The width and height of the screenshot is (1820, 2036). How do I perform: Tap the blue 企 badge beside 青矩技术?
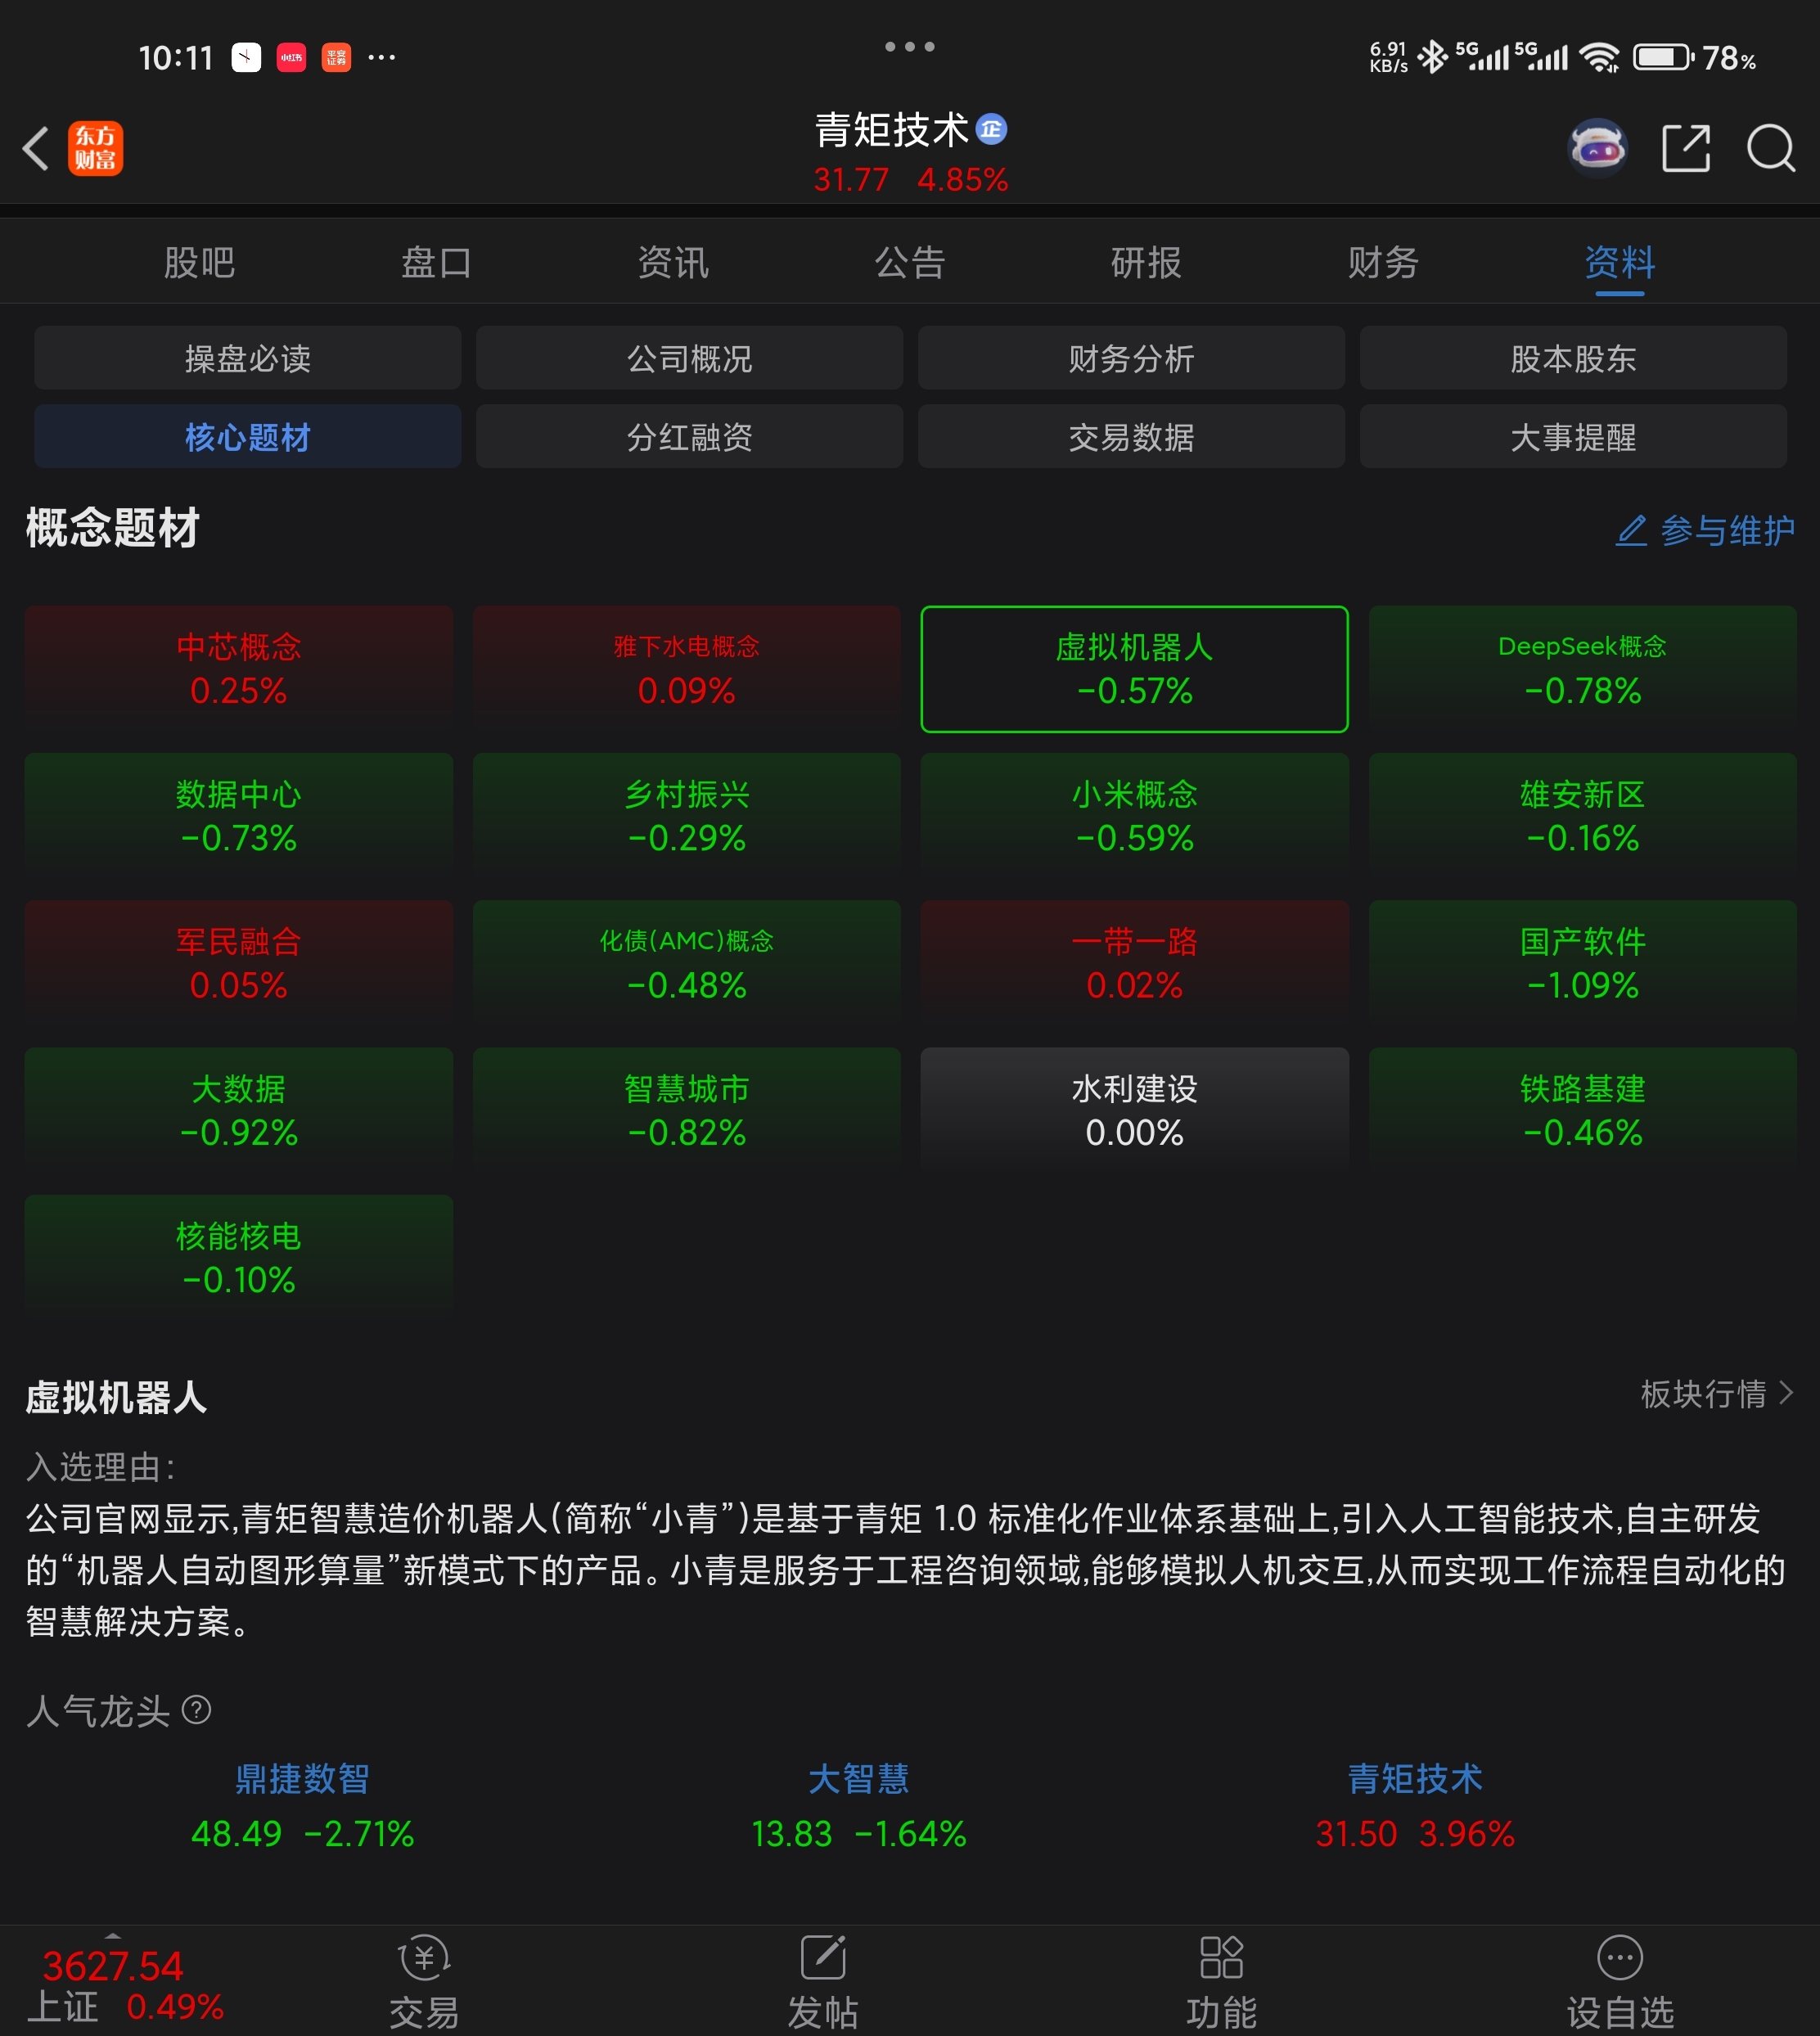point(991,129)
